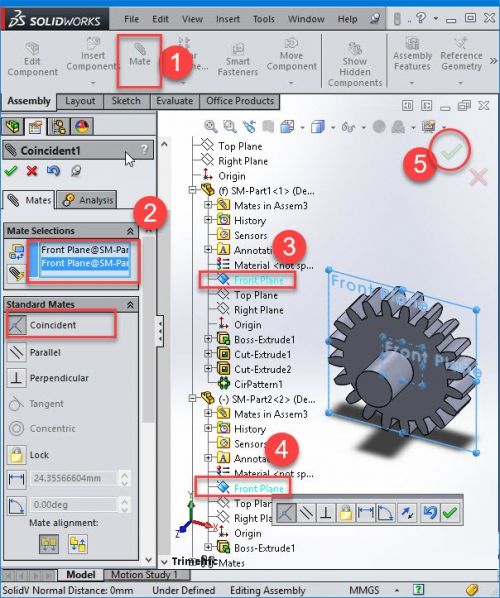Expand History under SM-Part1
The height and width of the screenshot is (598, 500).
pyautogui.click(x=208, y=220)
